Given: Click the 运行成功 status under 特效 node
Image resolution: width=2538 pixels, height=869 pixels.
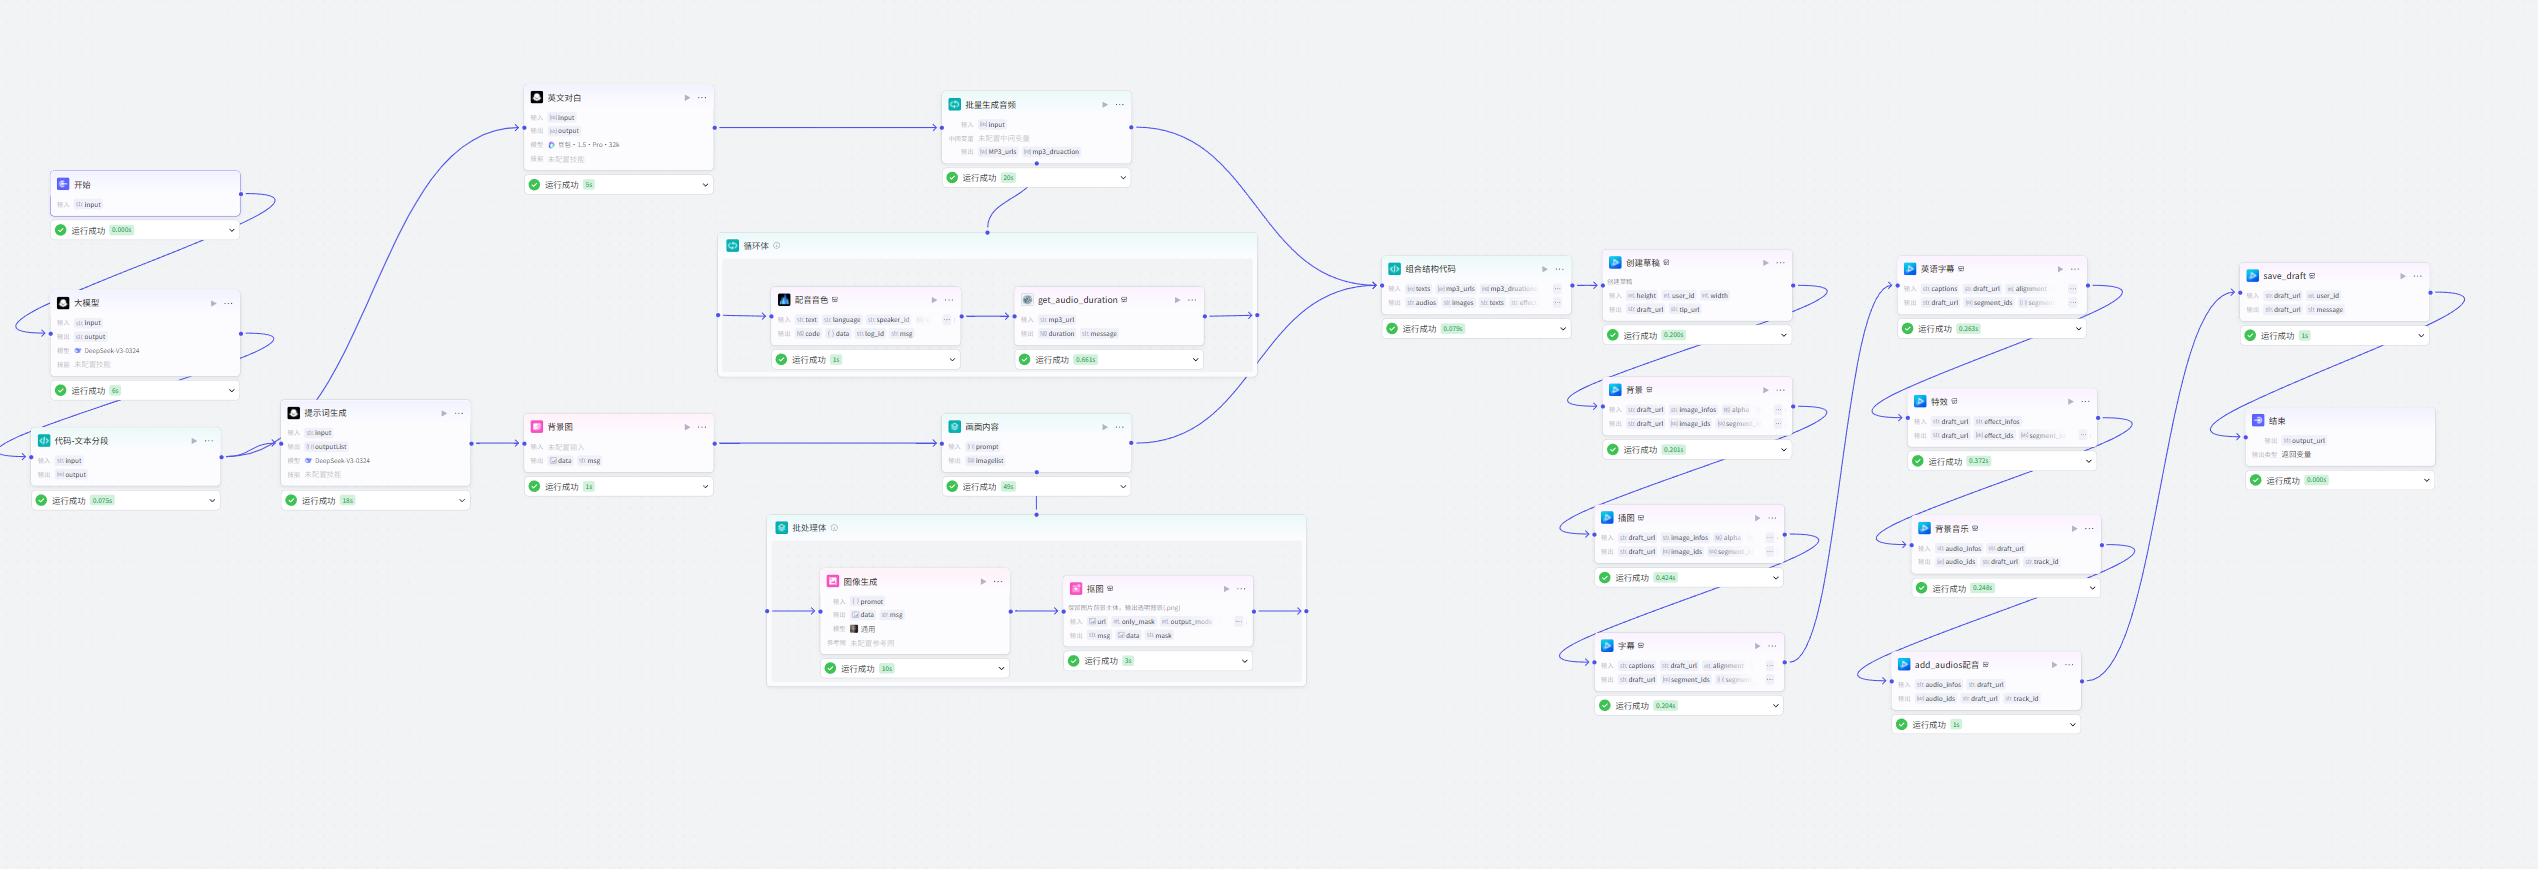Looking at the screenshot, I should coord(1944,462).
